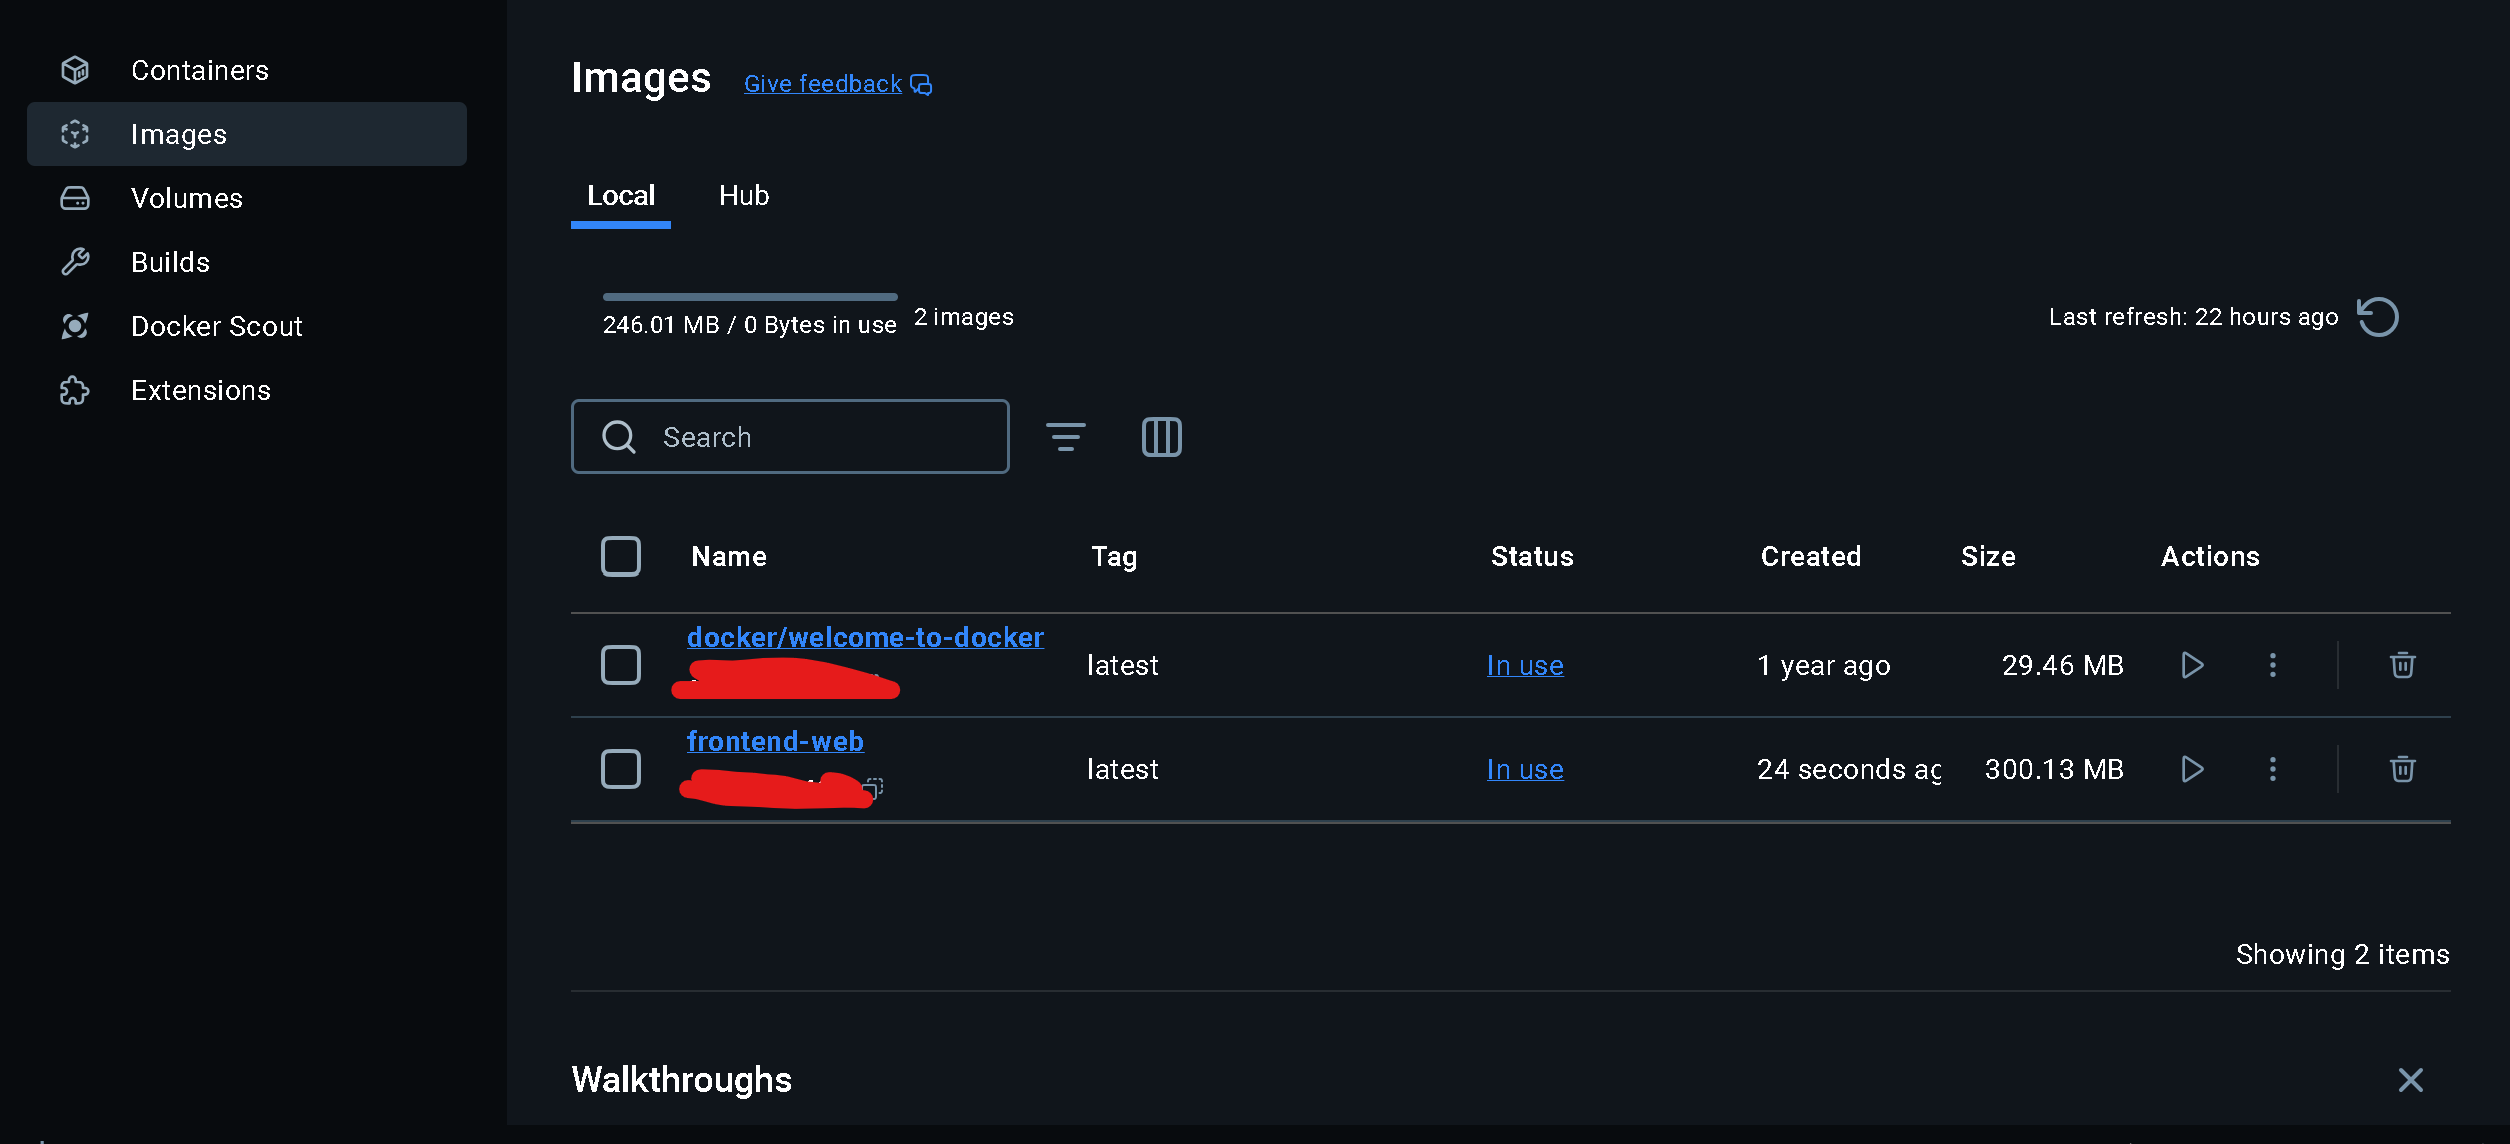The image size is (2510, 1144).
Task: Refresh the images list
Action: (2378, 317)
